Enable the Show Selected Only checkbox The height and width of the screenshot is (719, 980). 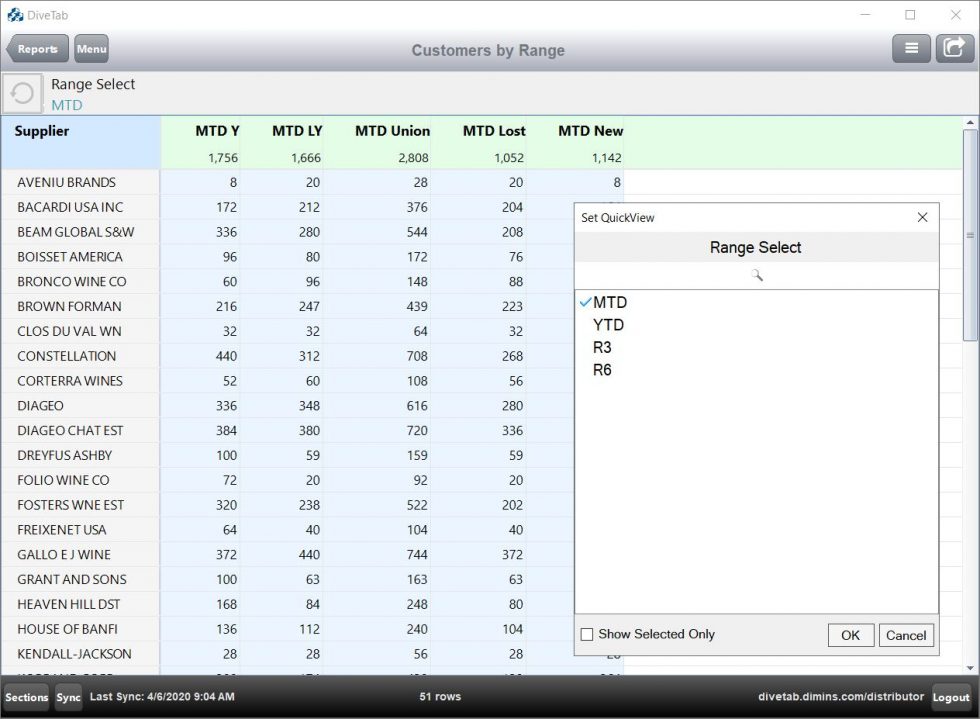586,634
